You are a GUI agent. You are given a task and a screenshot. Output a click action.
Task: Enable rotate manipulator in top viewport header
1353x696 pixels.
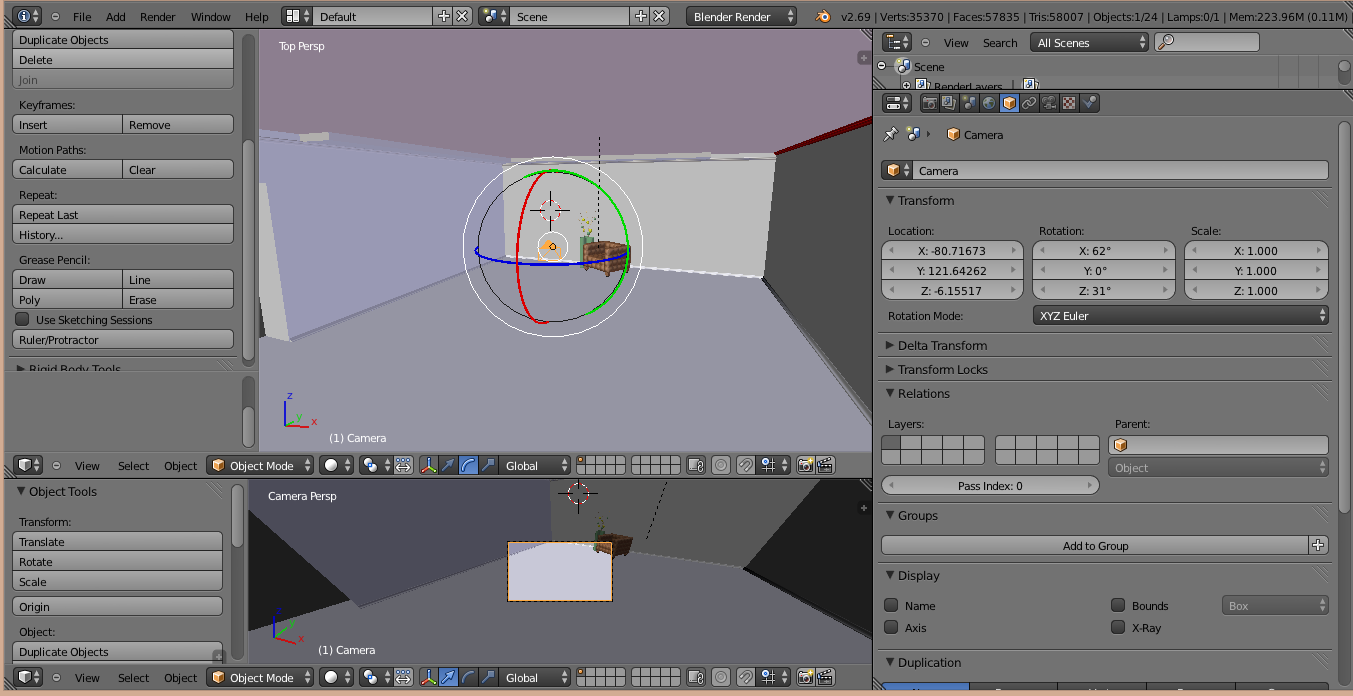468,465
